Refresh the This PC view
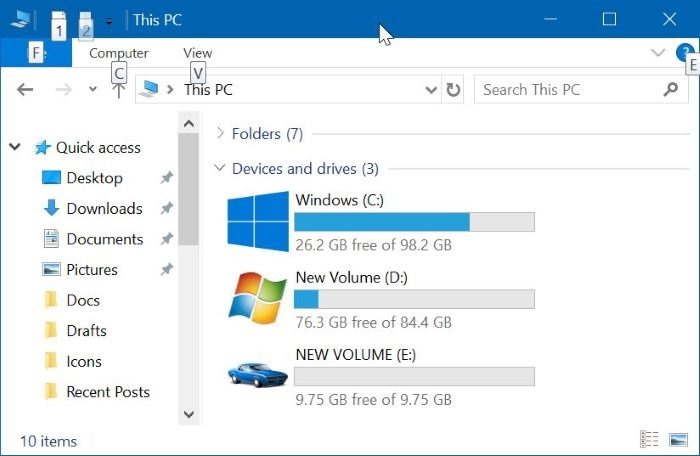 point(453,89)
